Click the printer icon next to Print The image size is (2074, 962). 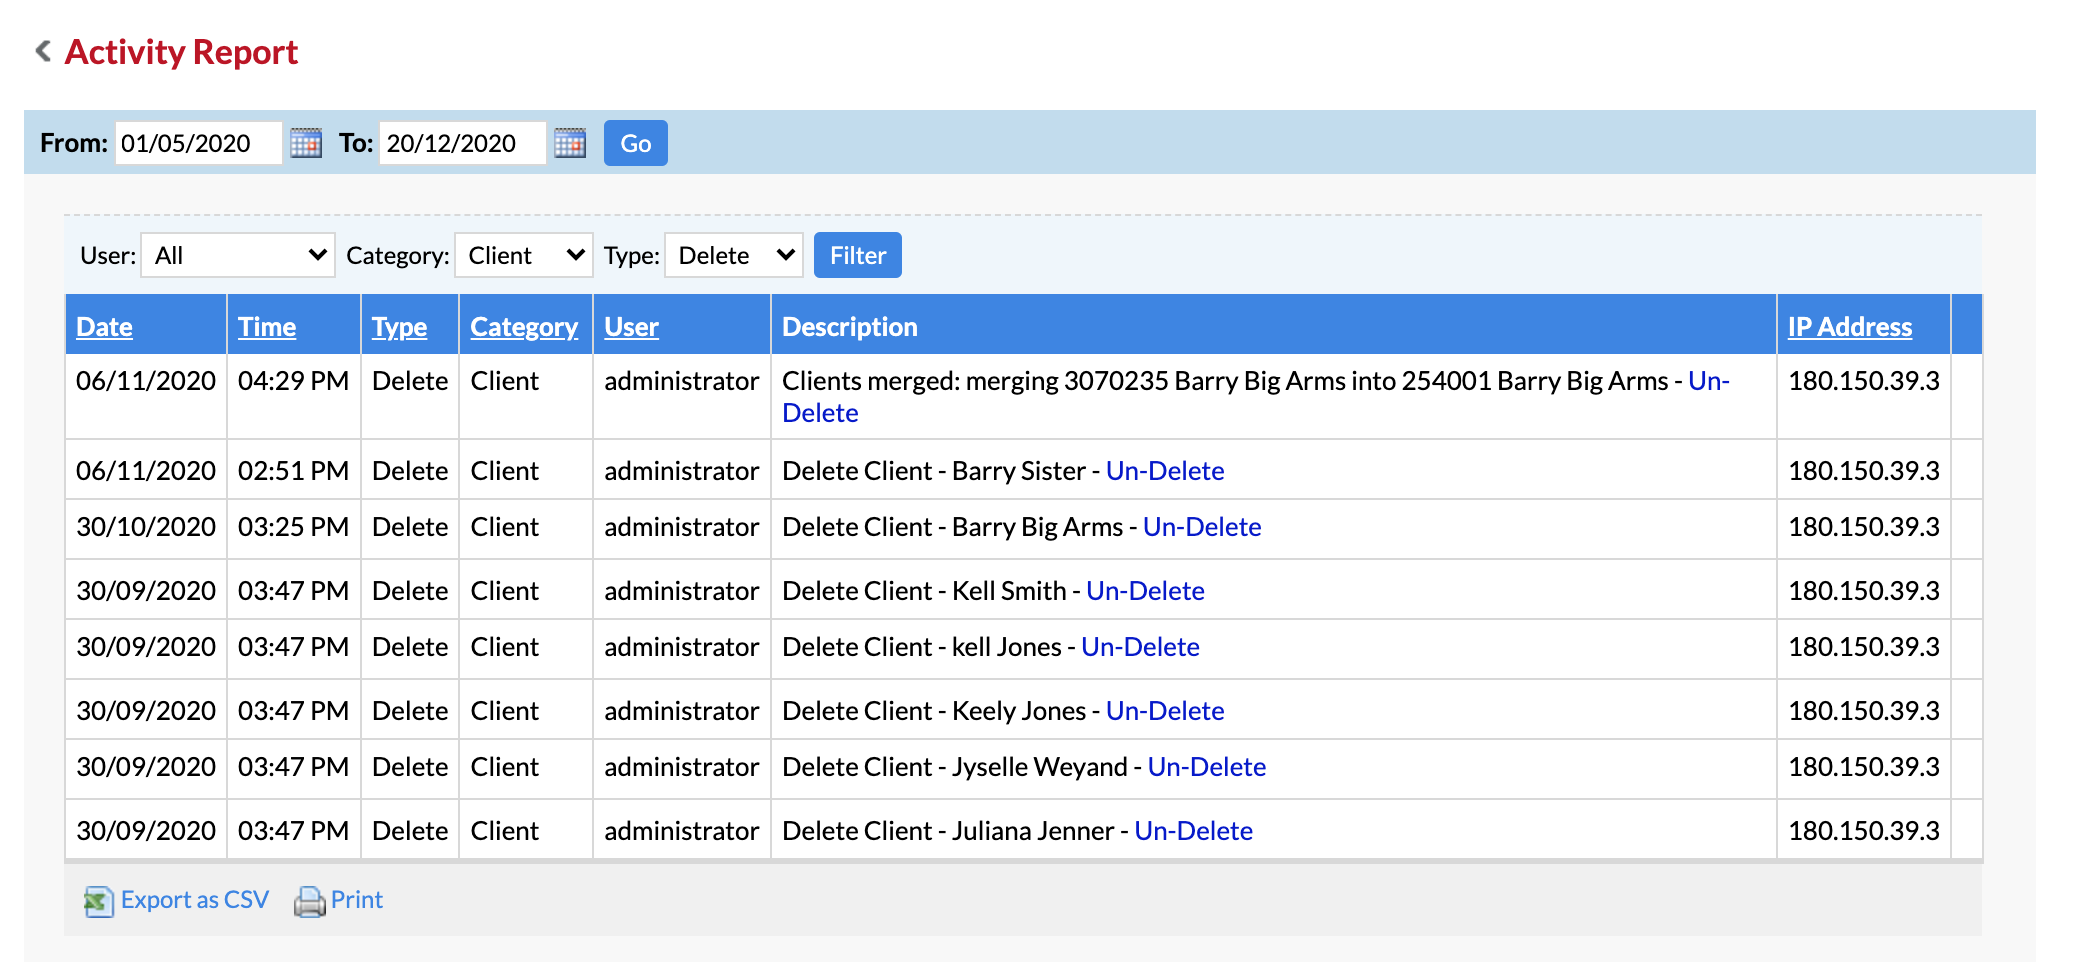(309, 901)
